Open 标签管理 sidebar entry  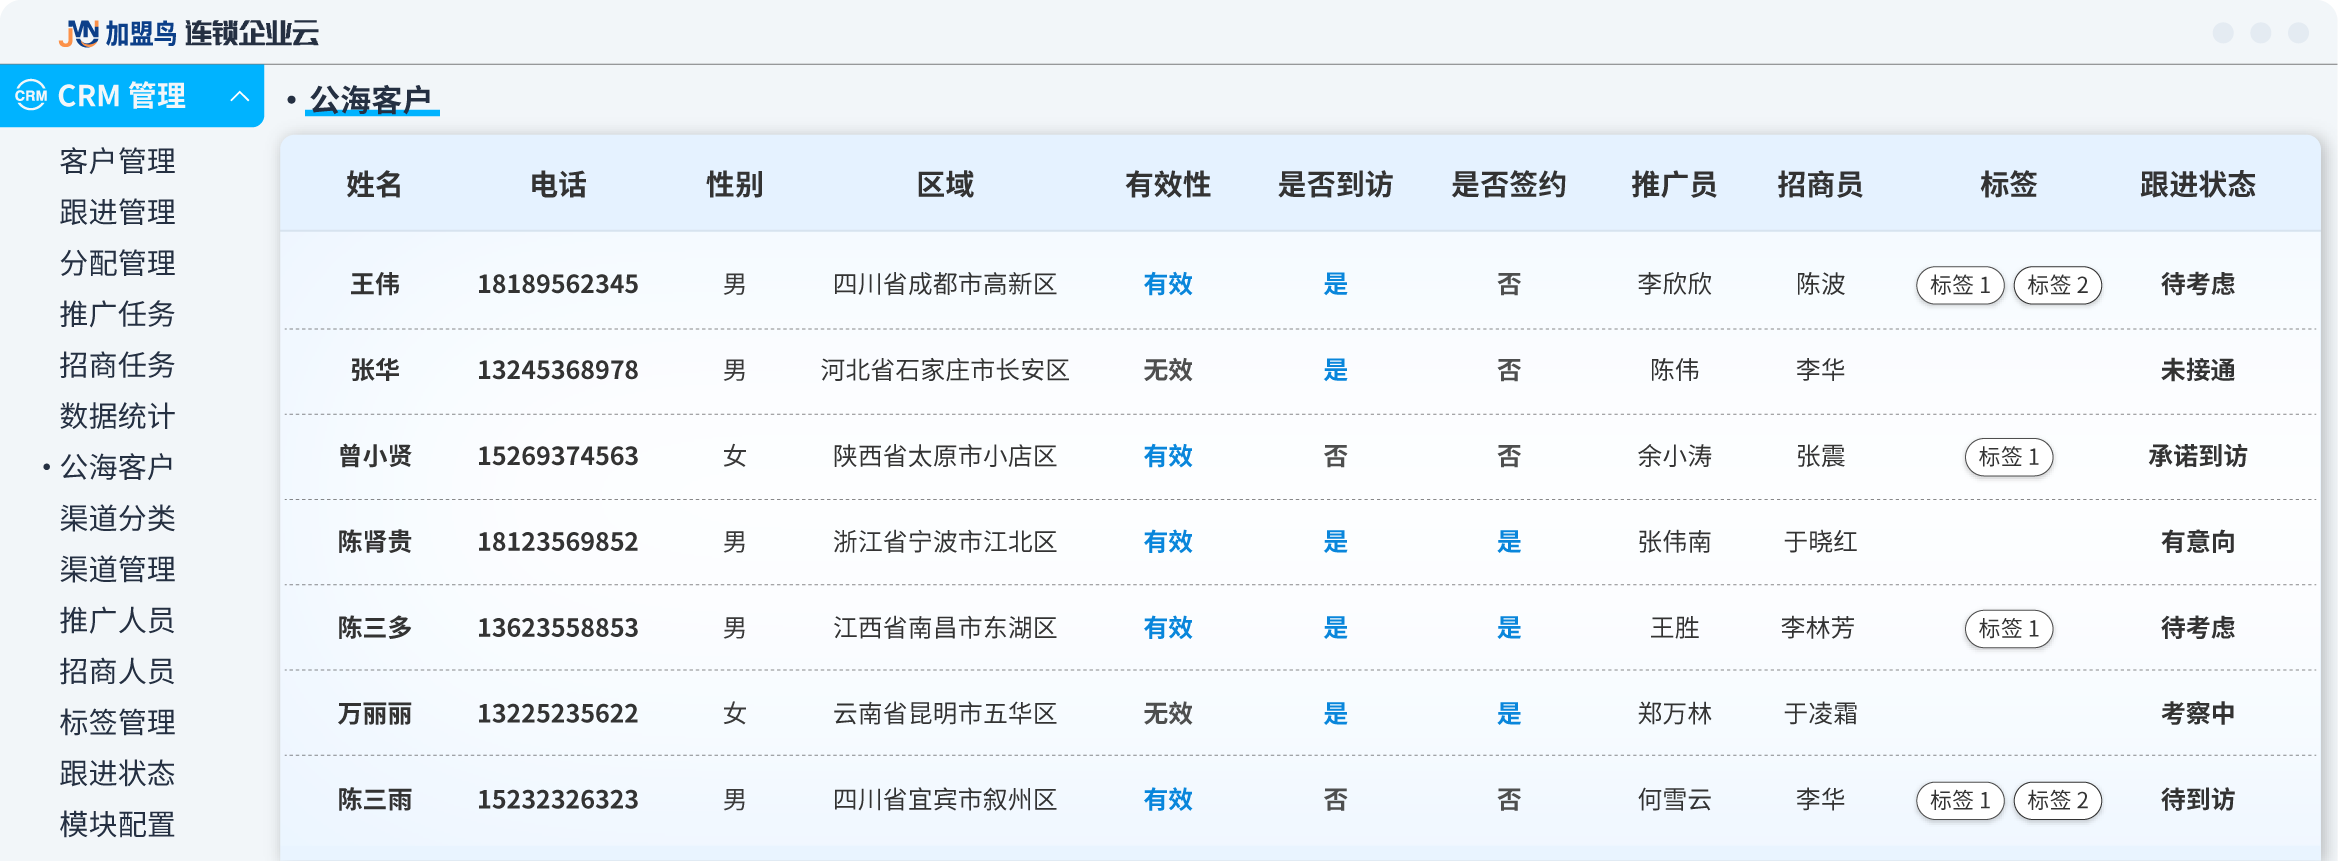(117, 722)
